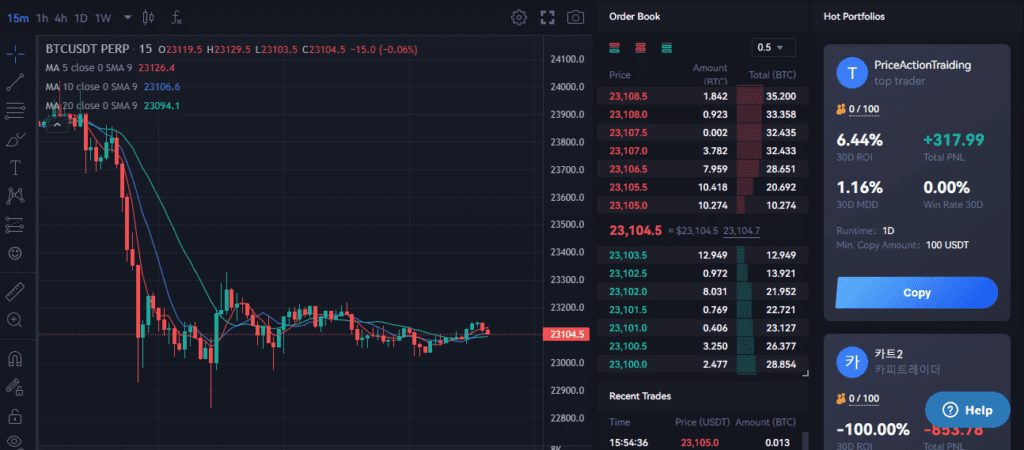The width and height of the screenshot is (1024, 450).
Task: Click the Order Book heading
Action: pos(635,16)
